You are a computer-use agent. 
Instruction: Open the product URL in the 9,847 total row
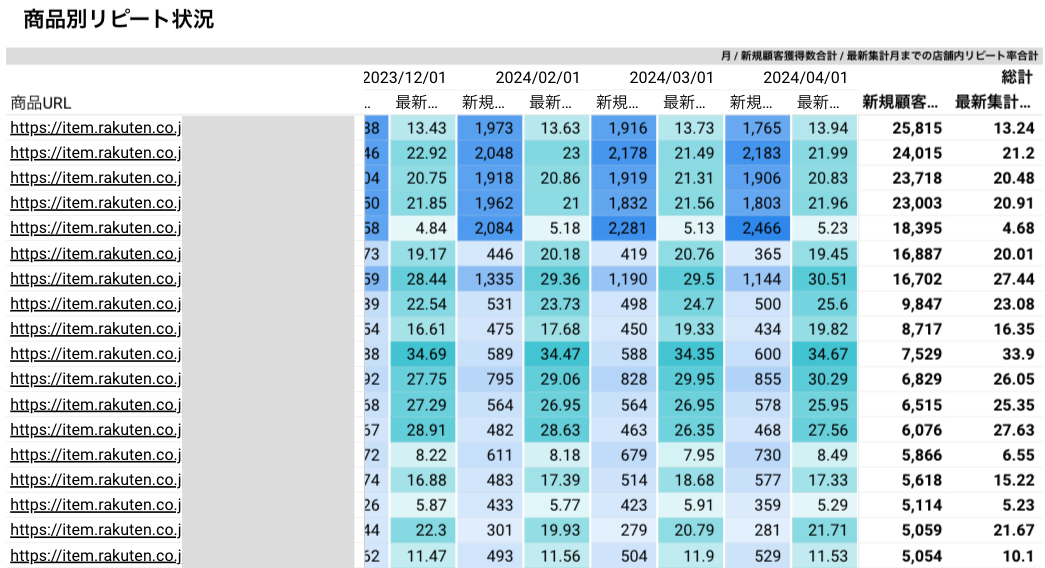[96, 303]
